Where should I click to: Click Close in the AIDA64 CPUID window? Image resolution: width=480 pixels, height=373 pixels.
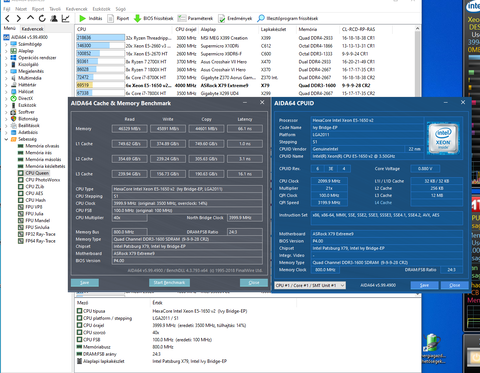coord(455,285)
